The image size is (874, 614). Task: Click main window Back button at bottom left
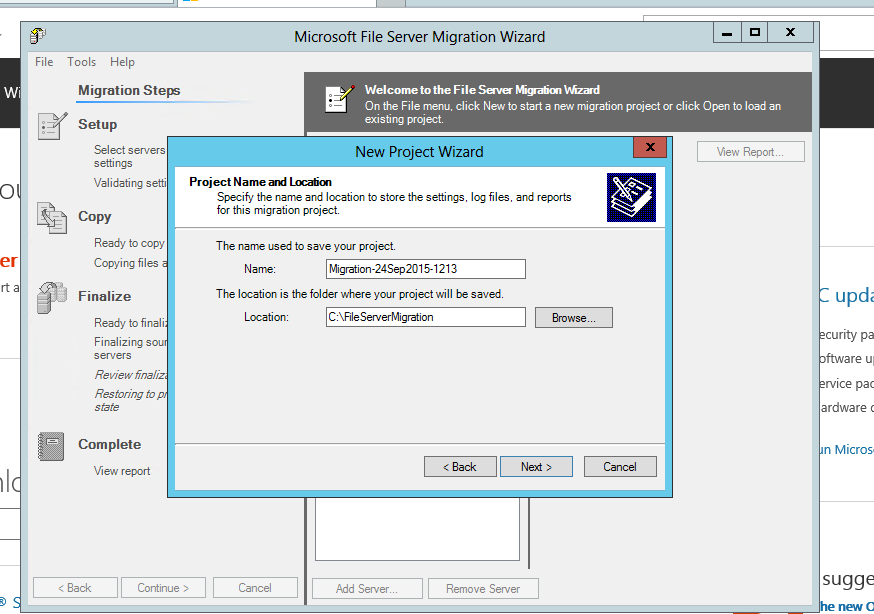[75, 588]
